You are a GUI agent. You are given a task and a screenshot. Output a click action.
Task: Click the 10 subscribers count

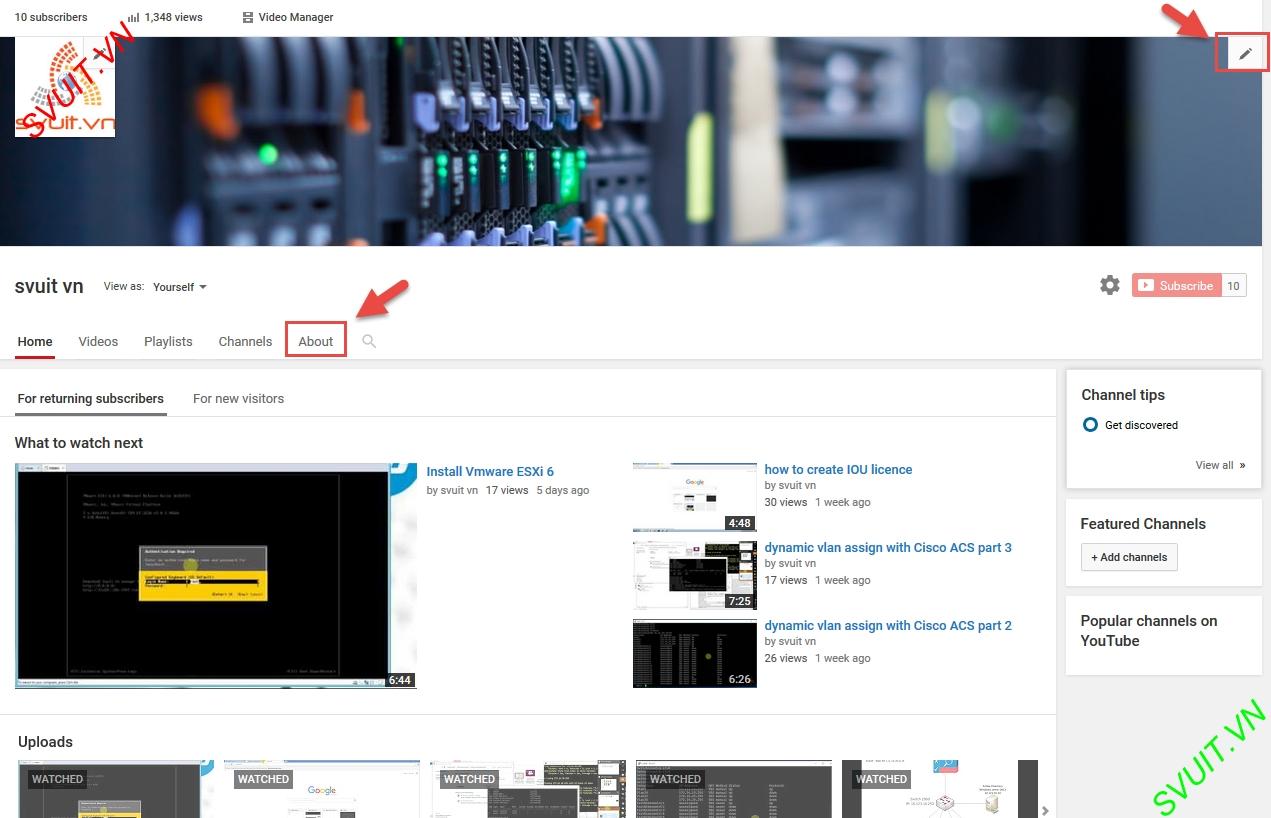click(x=51, y=17)
